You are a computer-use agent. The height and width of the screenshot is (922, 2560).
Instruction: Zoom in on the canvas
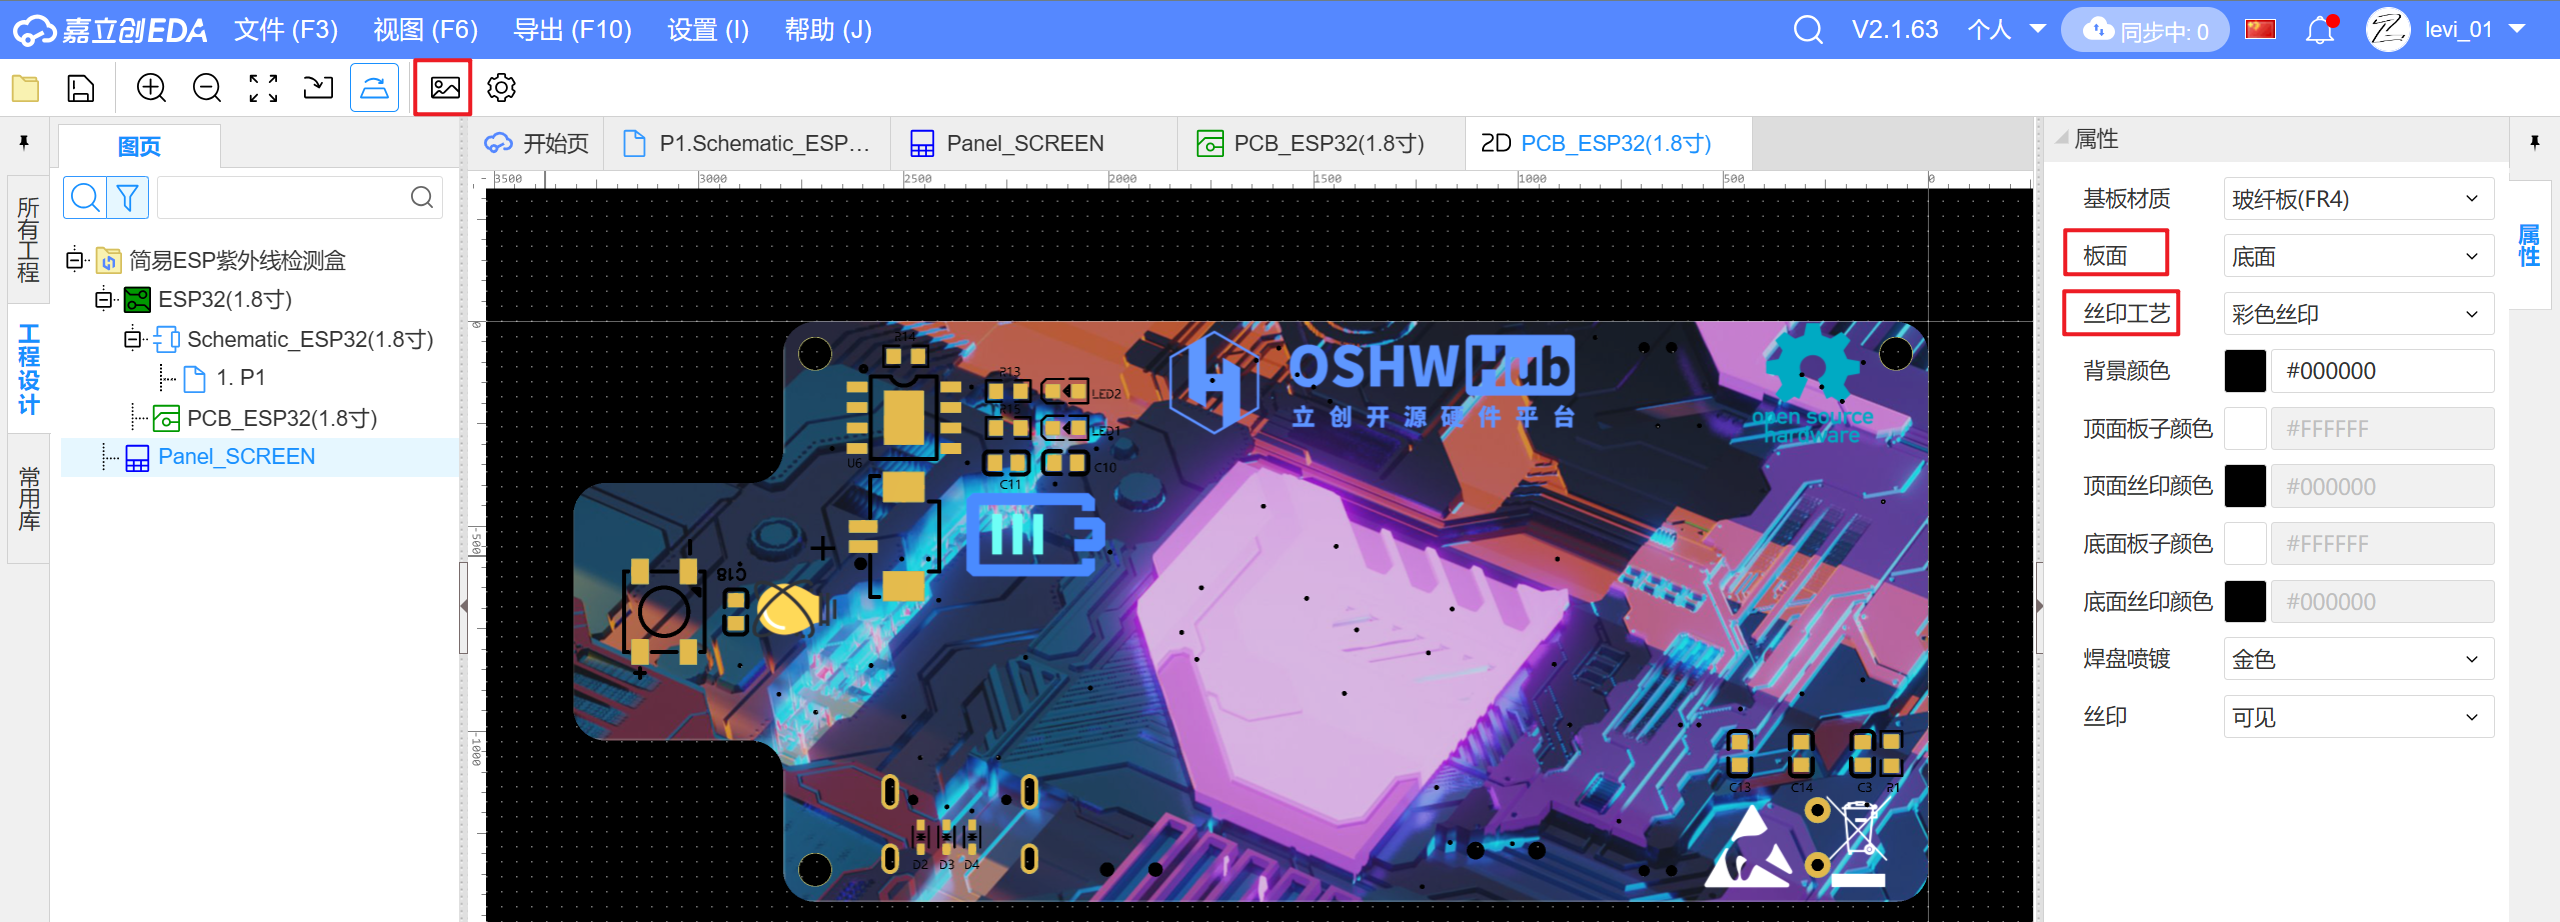click(151, 88)
